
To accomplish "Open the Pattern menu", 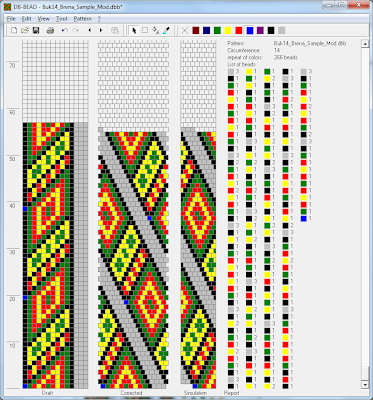I will pos(82,19).
